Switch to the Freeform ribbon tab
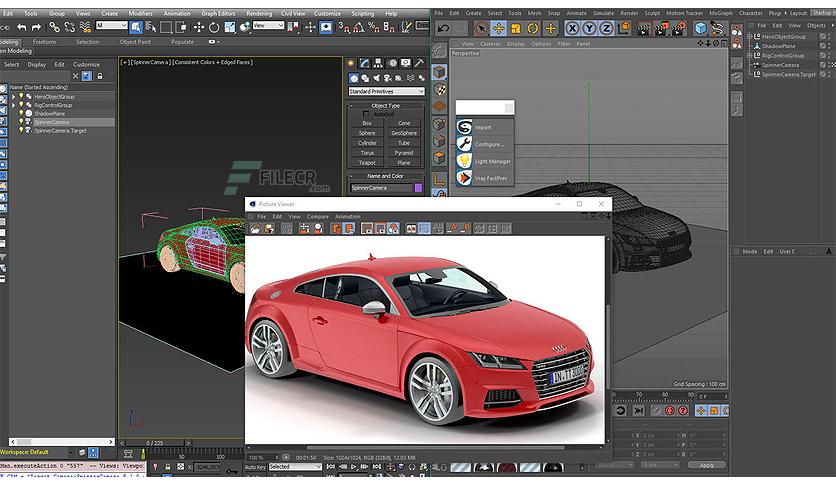 (x=44, y=42)
